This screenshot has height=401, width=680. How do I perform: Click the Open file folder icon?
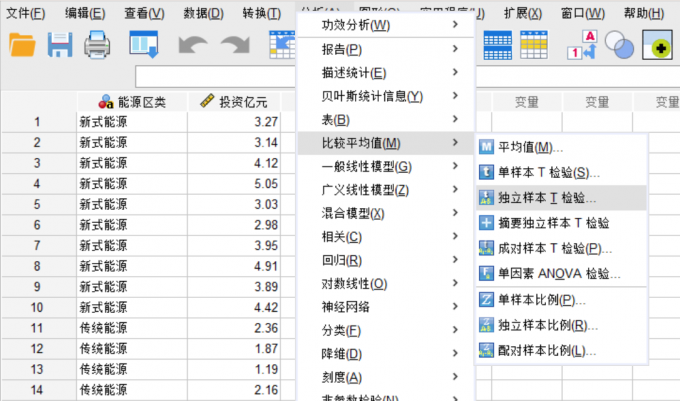[x=22, y=45]
